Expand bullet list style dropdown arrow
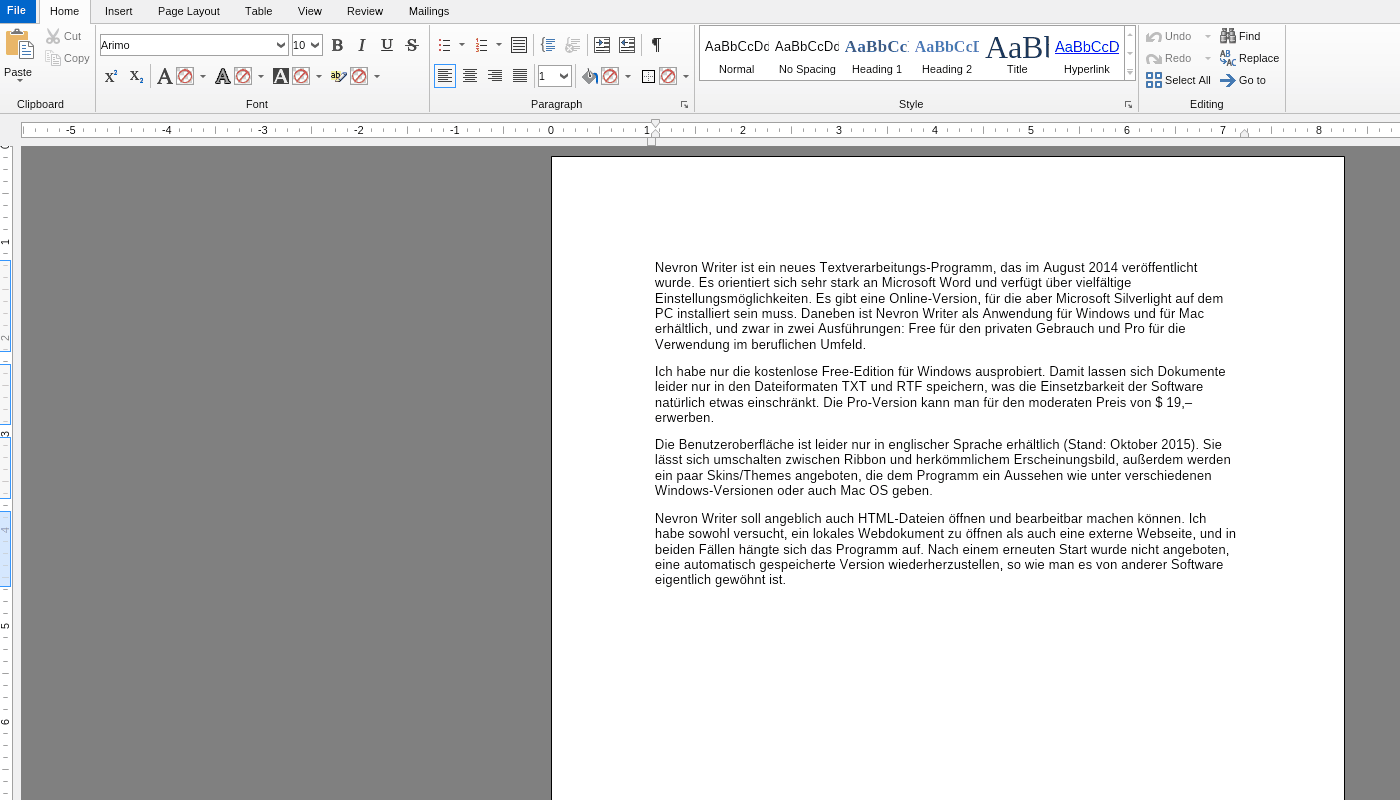Viewport: 1400px width, 800px height. 462,45
